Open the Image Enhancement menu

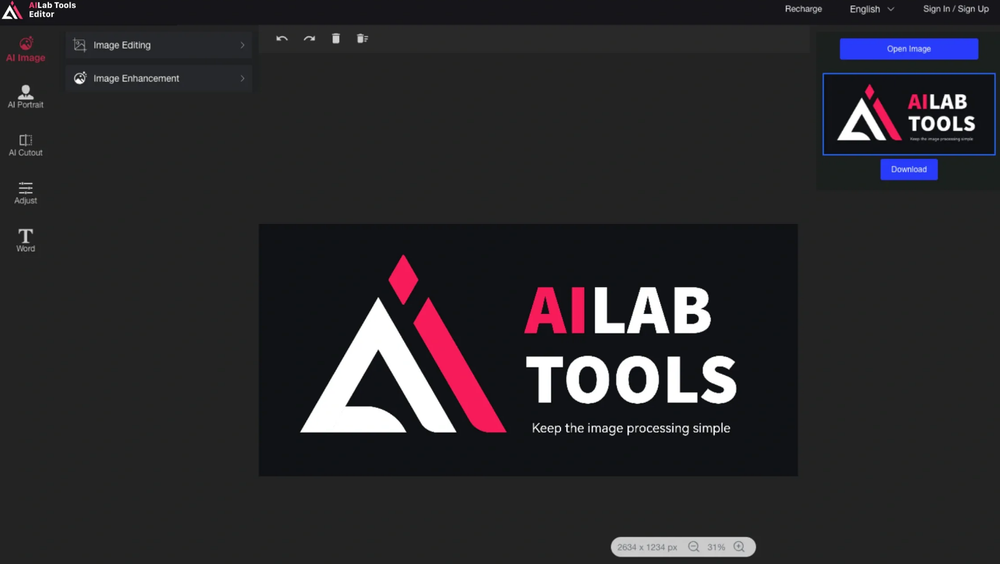(159, 78)
